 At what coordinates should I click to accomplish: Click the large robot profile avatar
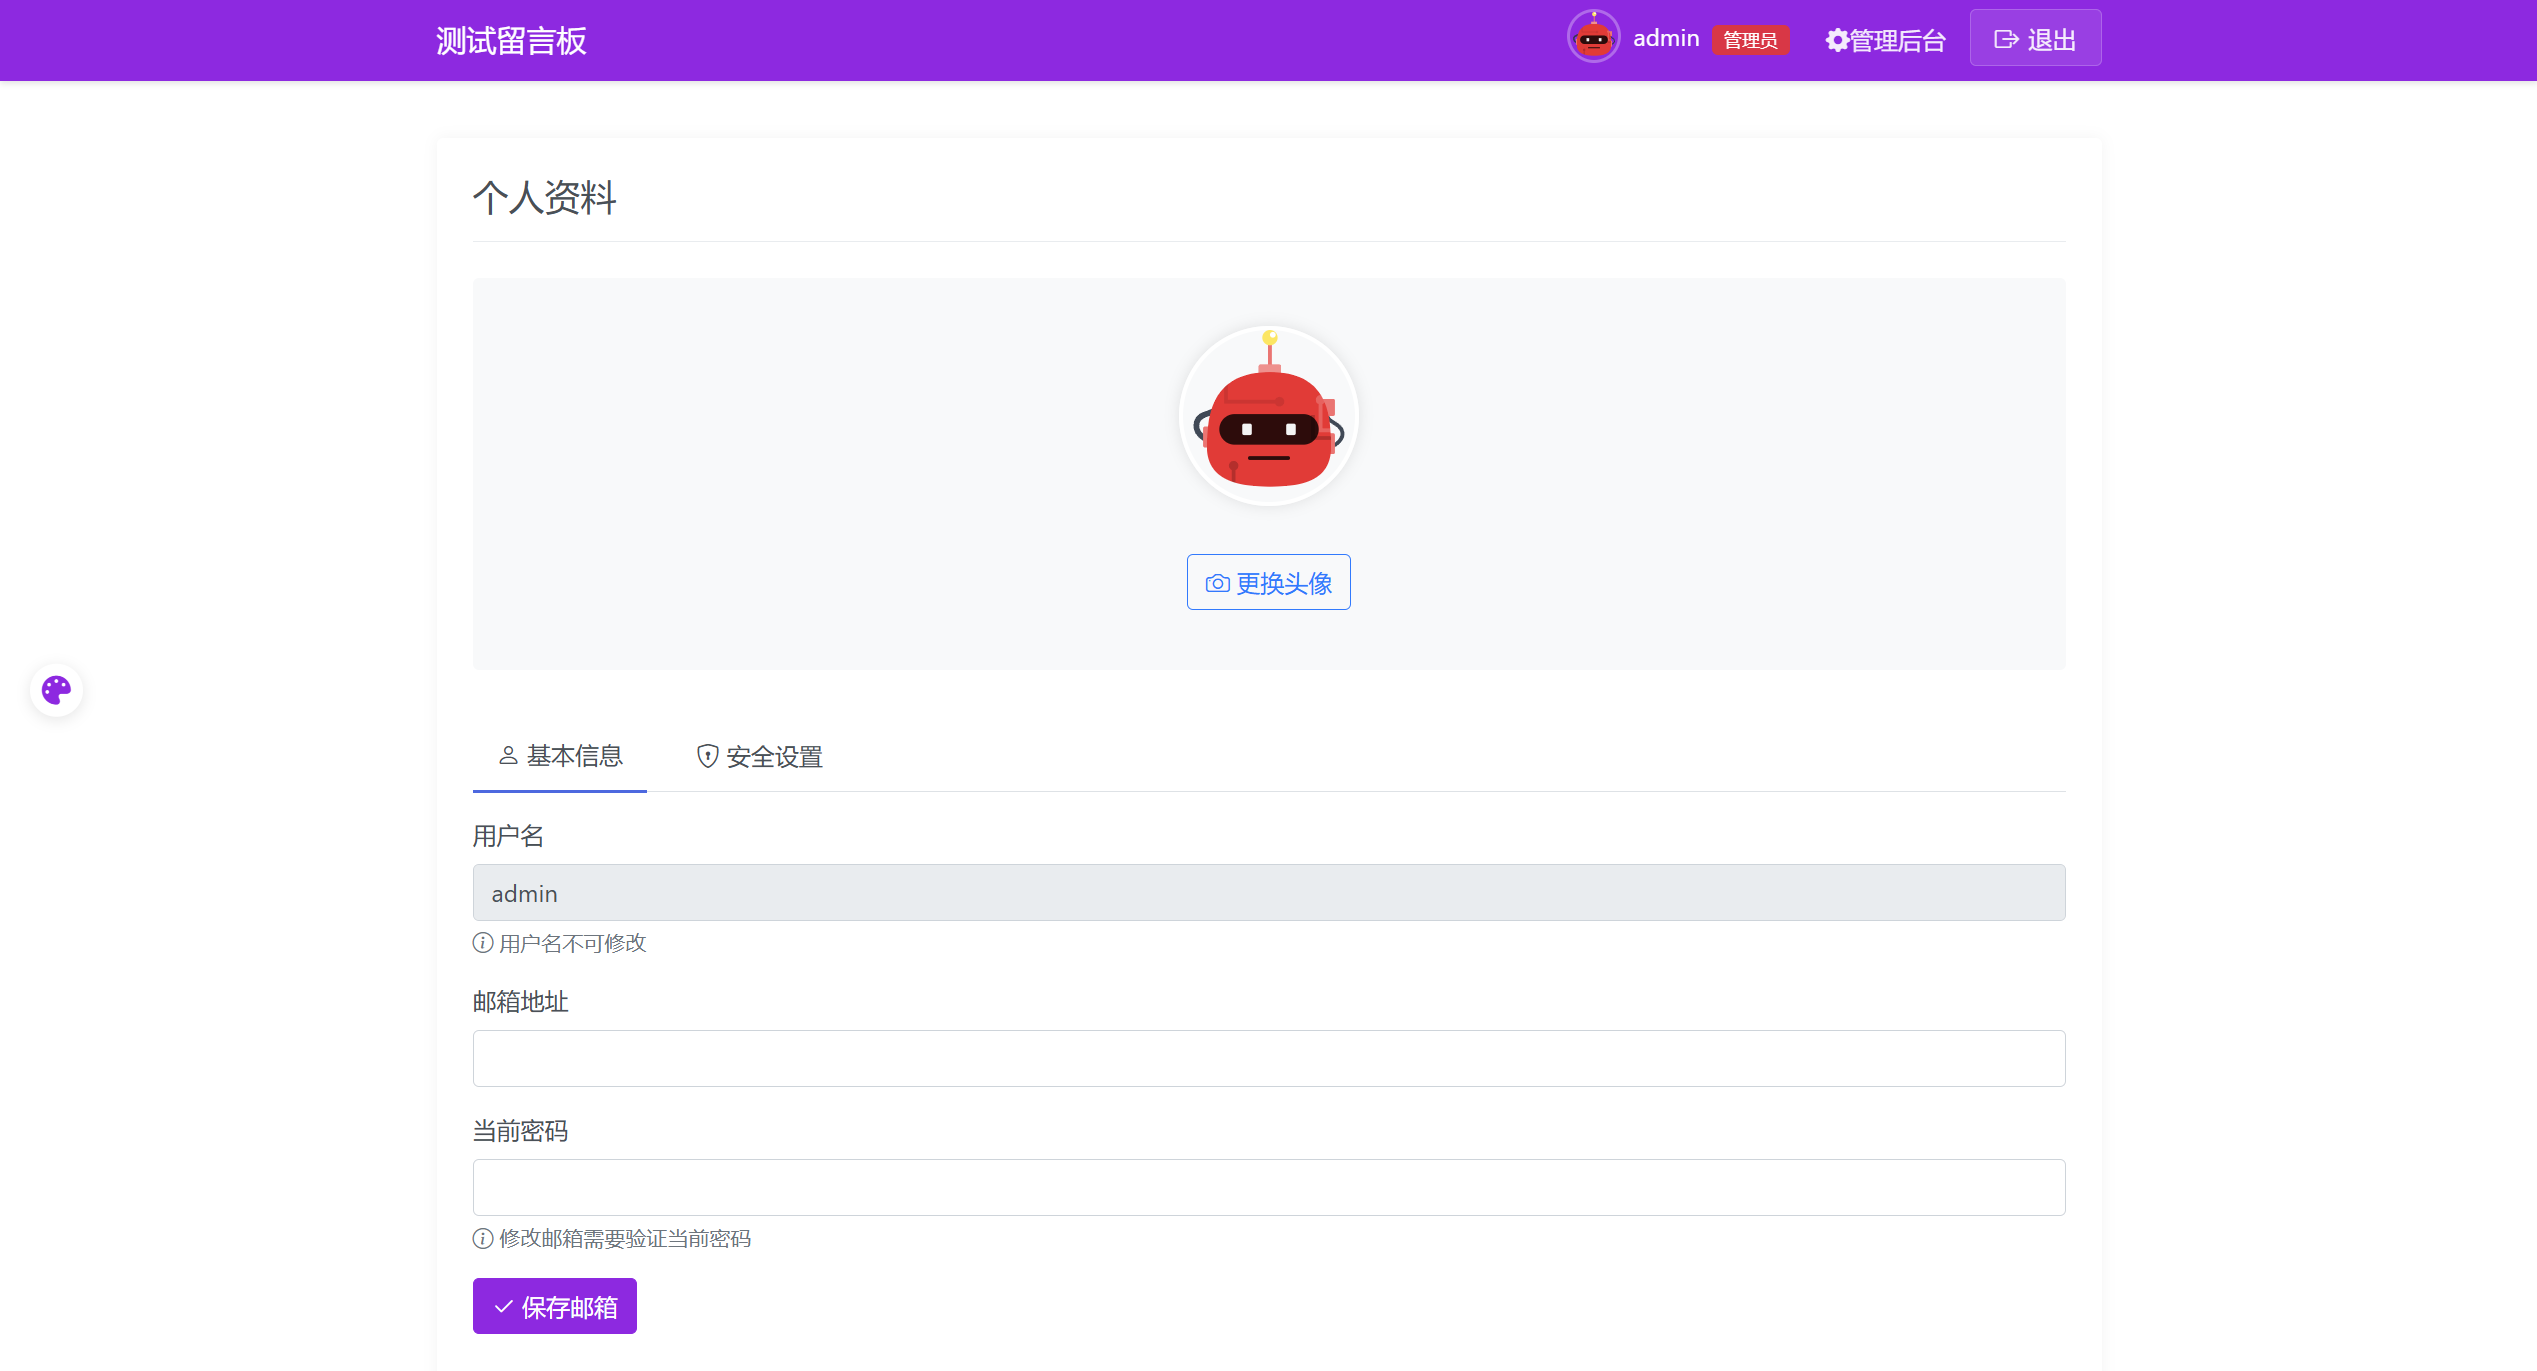(x=1268, y=416)
